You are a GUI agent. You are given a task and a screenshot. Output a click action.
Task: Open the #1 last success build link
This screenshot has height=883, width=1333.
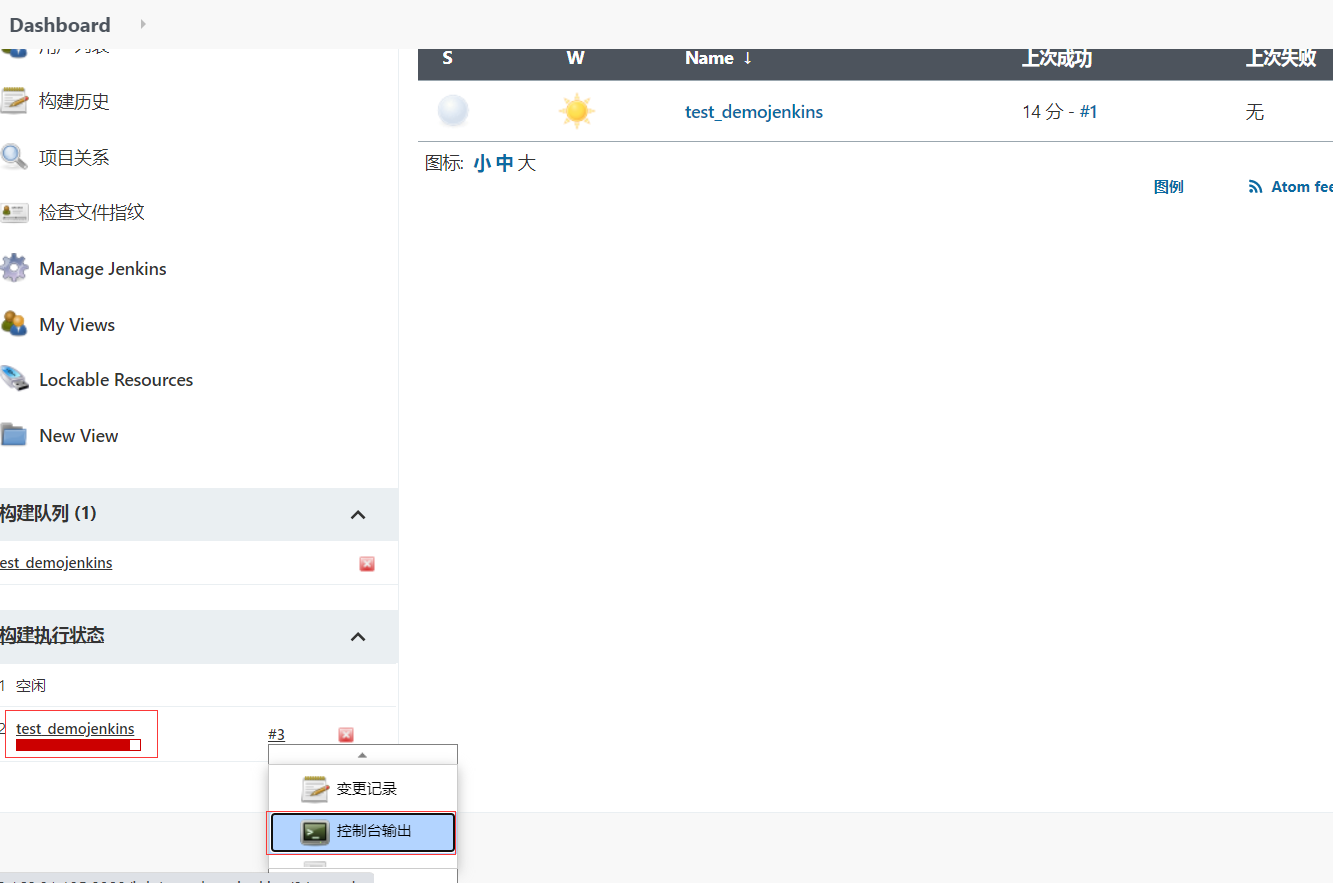1088,111
